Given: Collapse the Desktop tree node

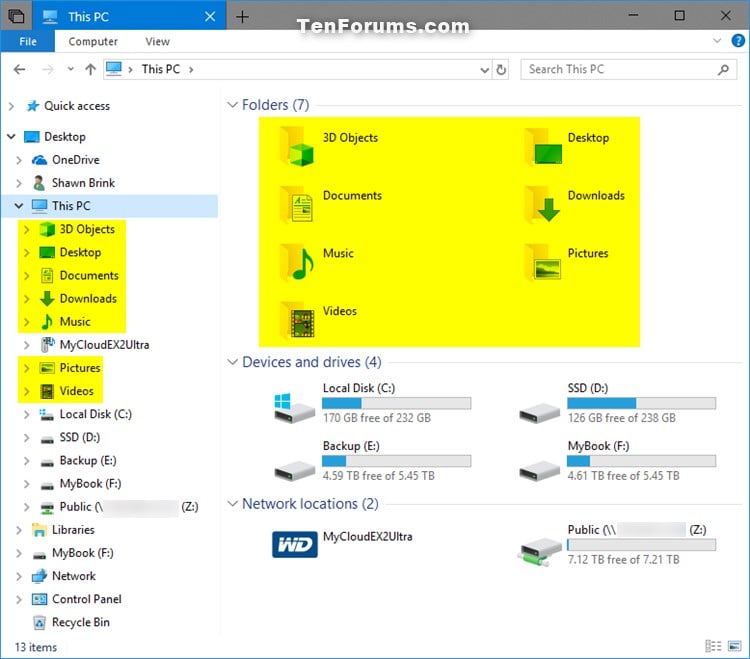Looking at the screenshot, I should click(x=11, y=137).
